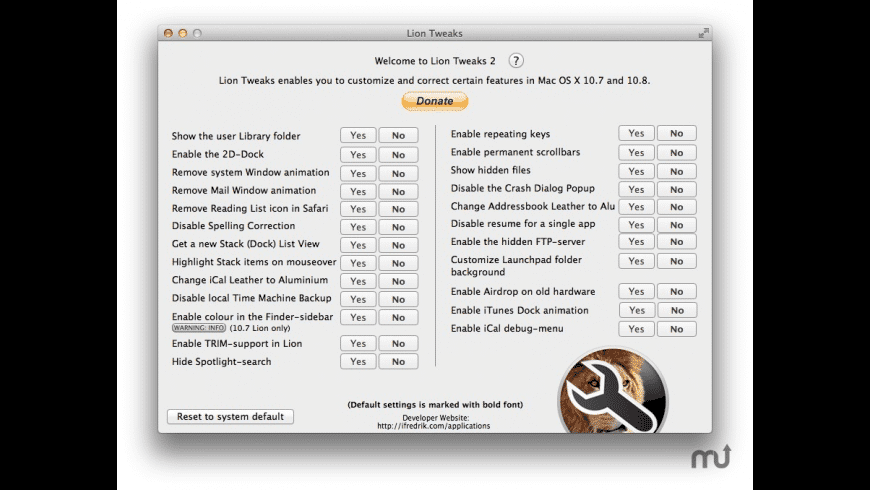Image resolution: width=870 pixels, height=490 pixels.
Task: Click Yes for Show hidden files
Action: 636,171
